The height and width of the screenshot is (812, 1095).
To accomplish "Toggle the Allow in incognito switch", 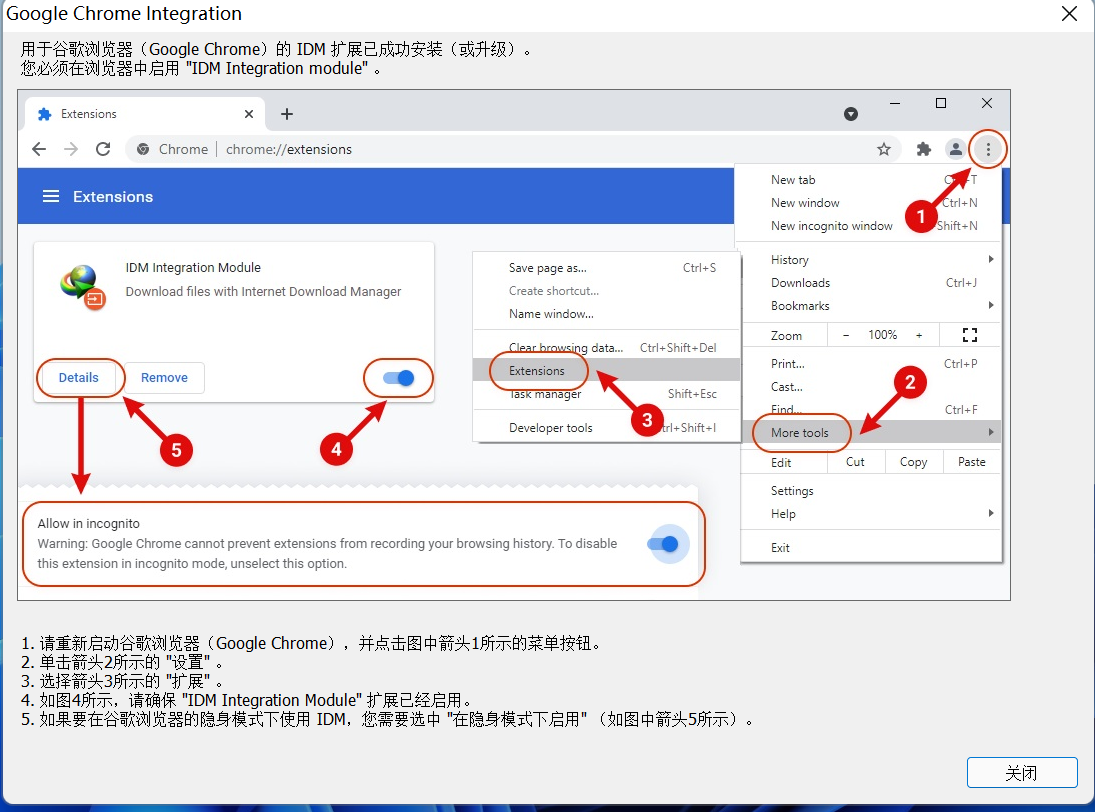I will pyautogui.click(x=663, y=544).
